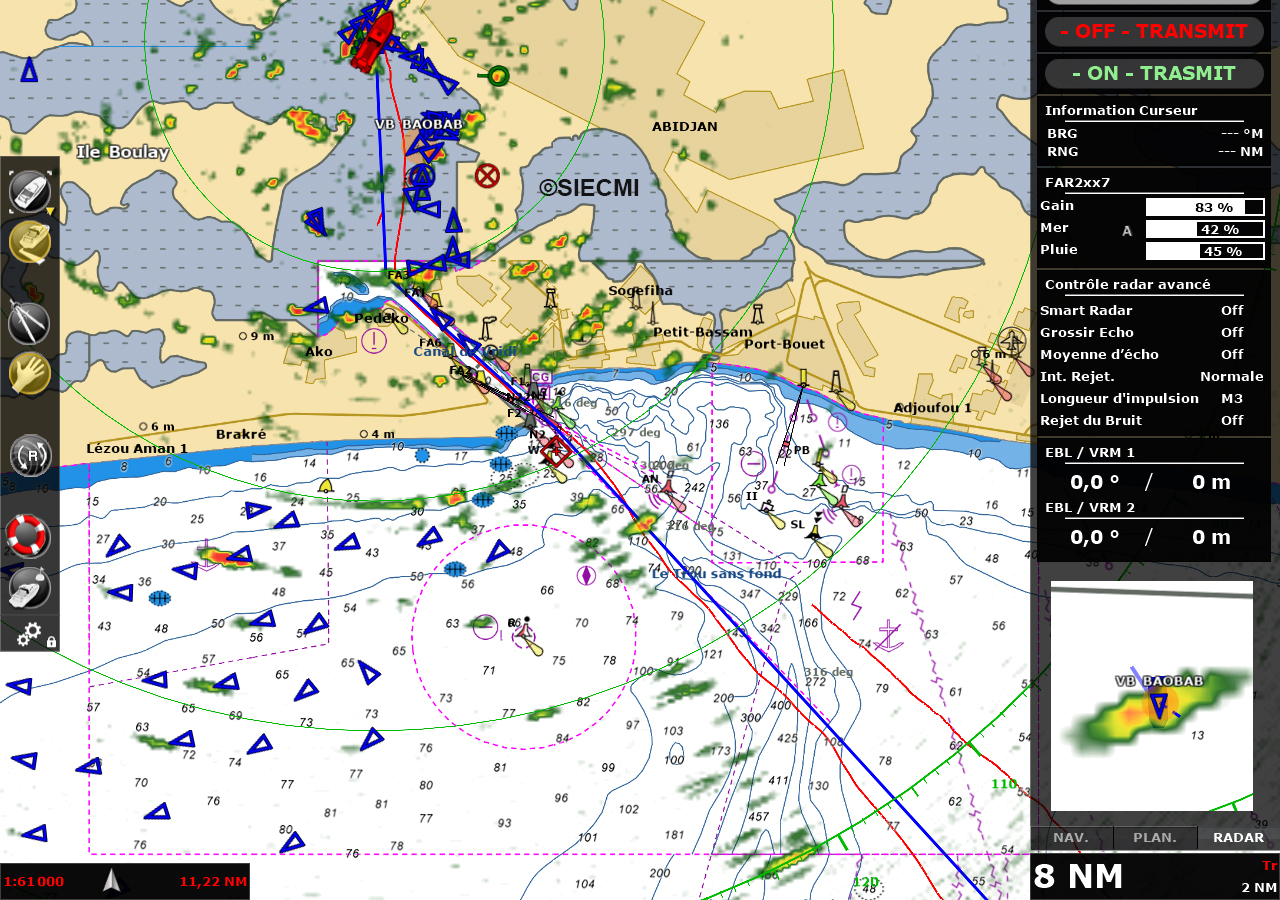
Task: Select the divider compass measuring tool
Action: 29,320
